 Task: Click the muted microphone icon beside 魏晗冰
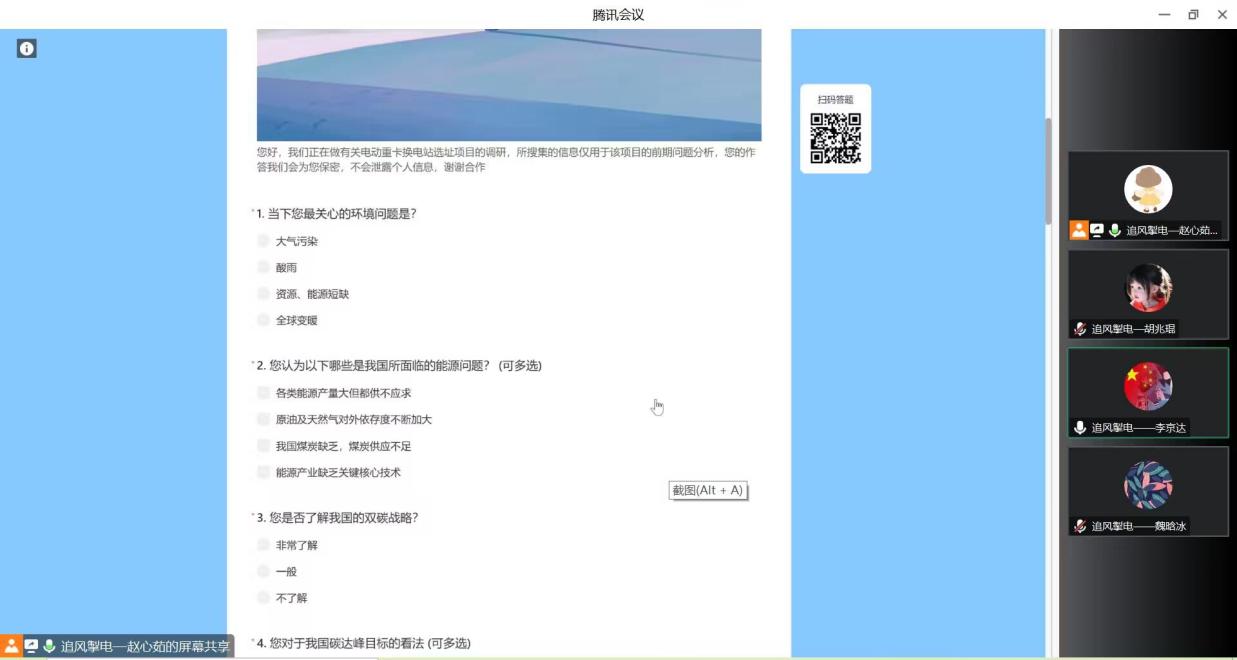[x=1080, y=526]
